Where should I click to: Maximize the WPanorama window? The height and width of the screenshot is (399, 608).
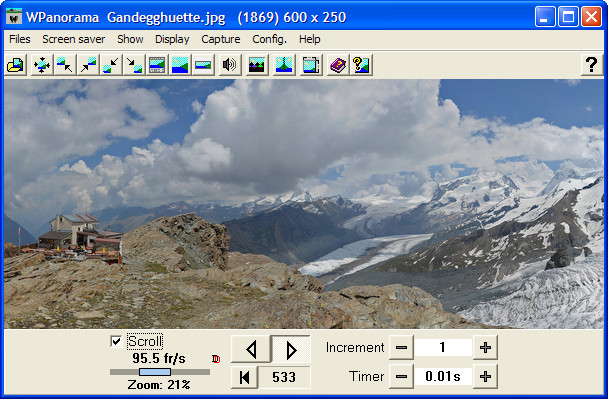568,17
